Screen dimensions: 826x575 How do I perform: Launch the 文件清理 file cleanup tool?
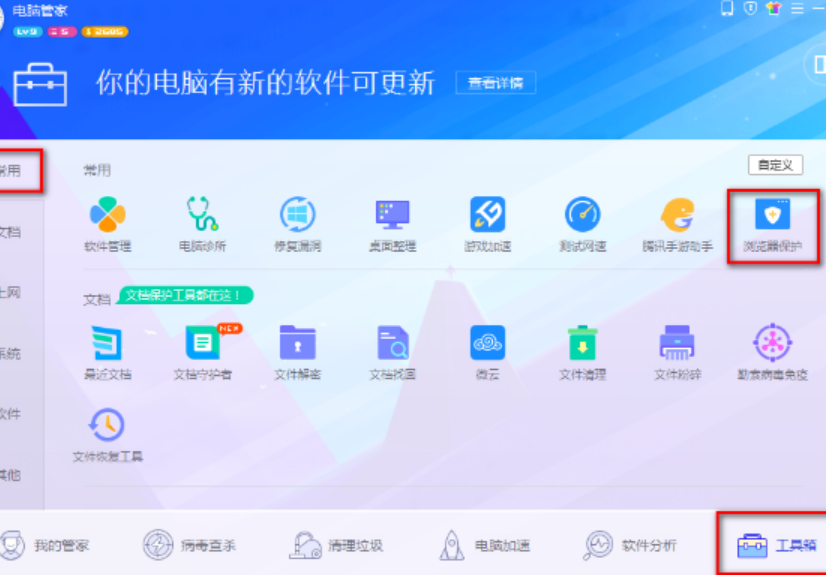[x=582, y=352]
